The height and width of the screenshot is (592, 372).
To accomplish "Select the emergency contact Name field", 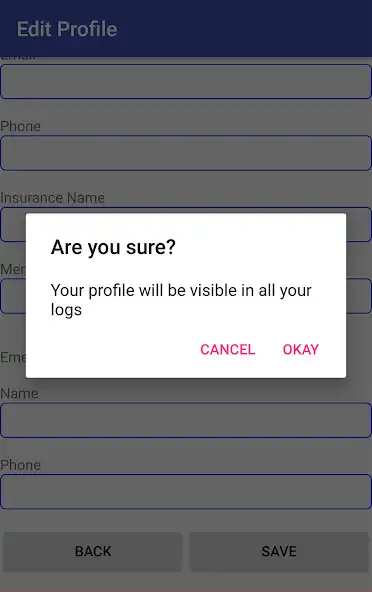I will click(x=186, y=420).
